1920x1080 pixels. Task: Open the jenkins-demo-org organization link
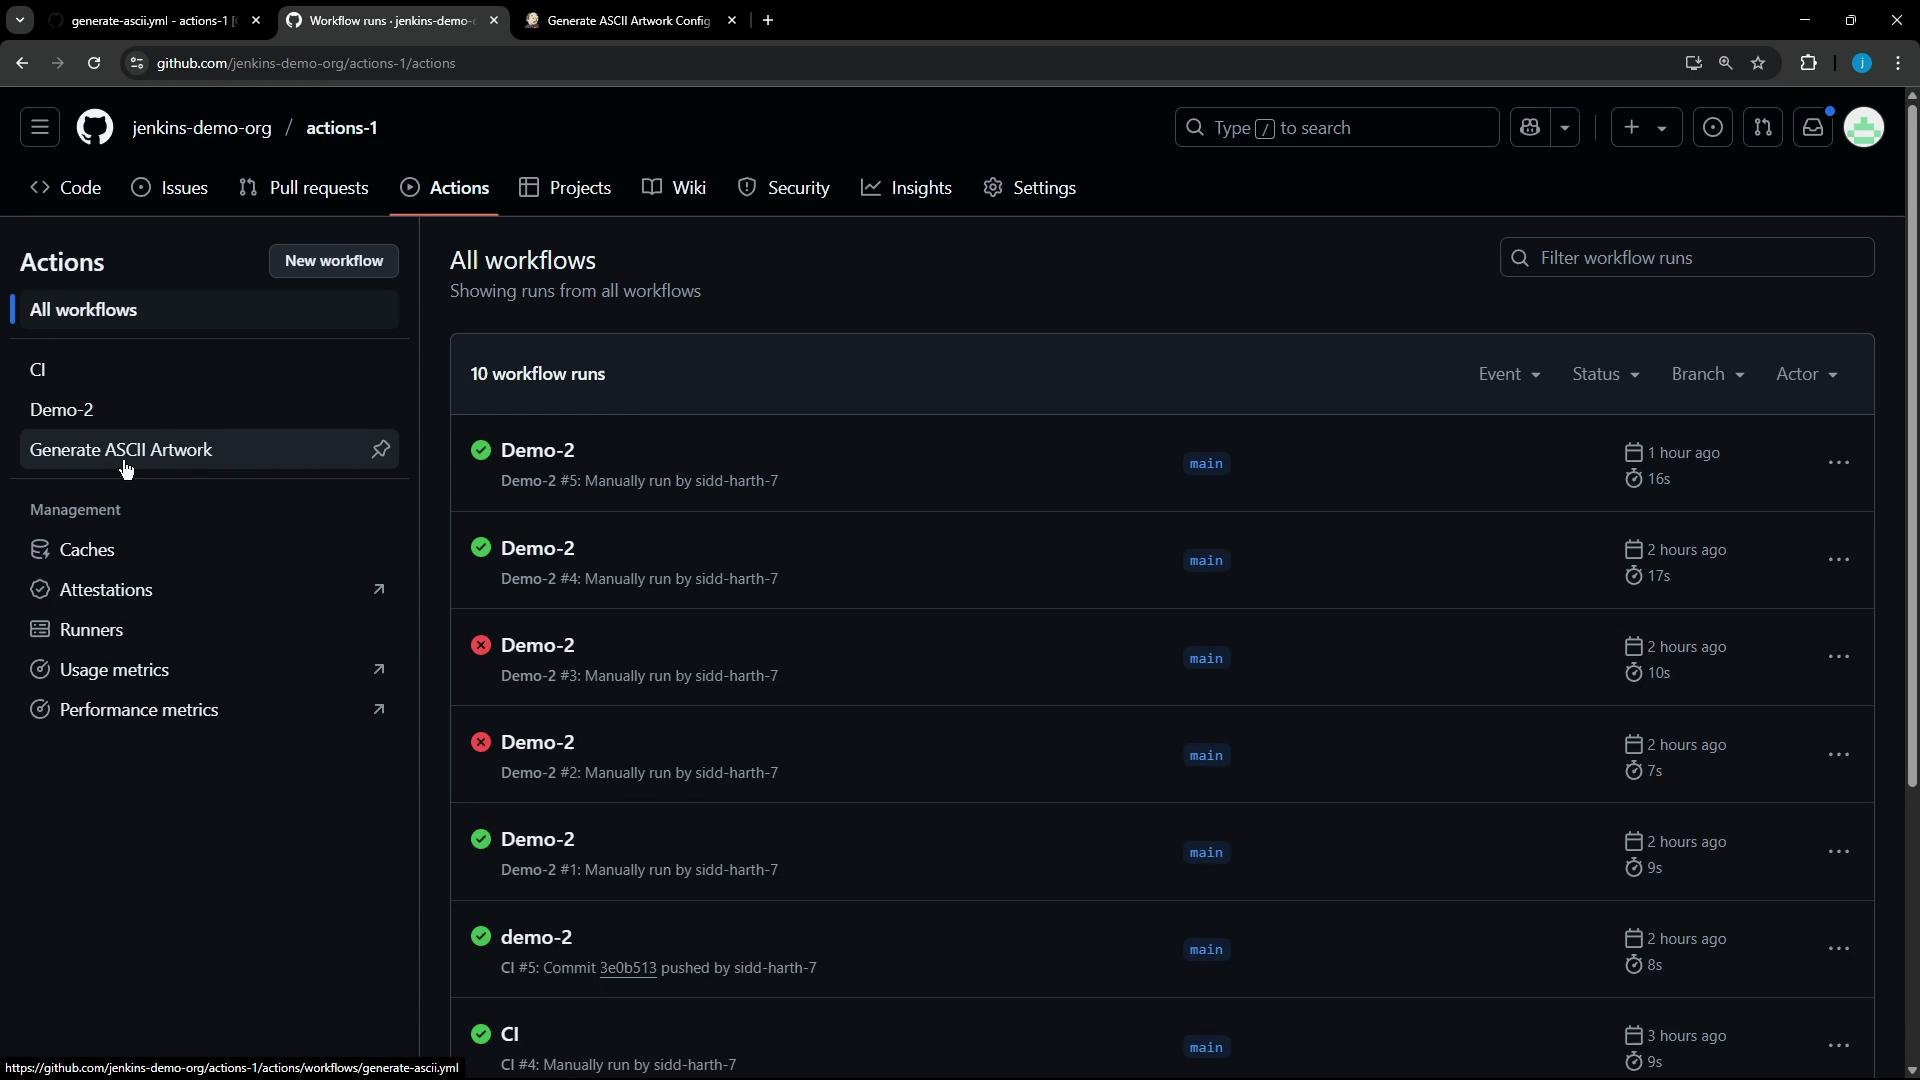coord(202,128)
